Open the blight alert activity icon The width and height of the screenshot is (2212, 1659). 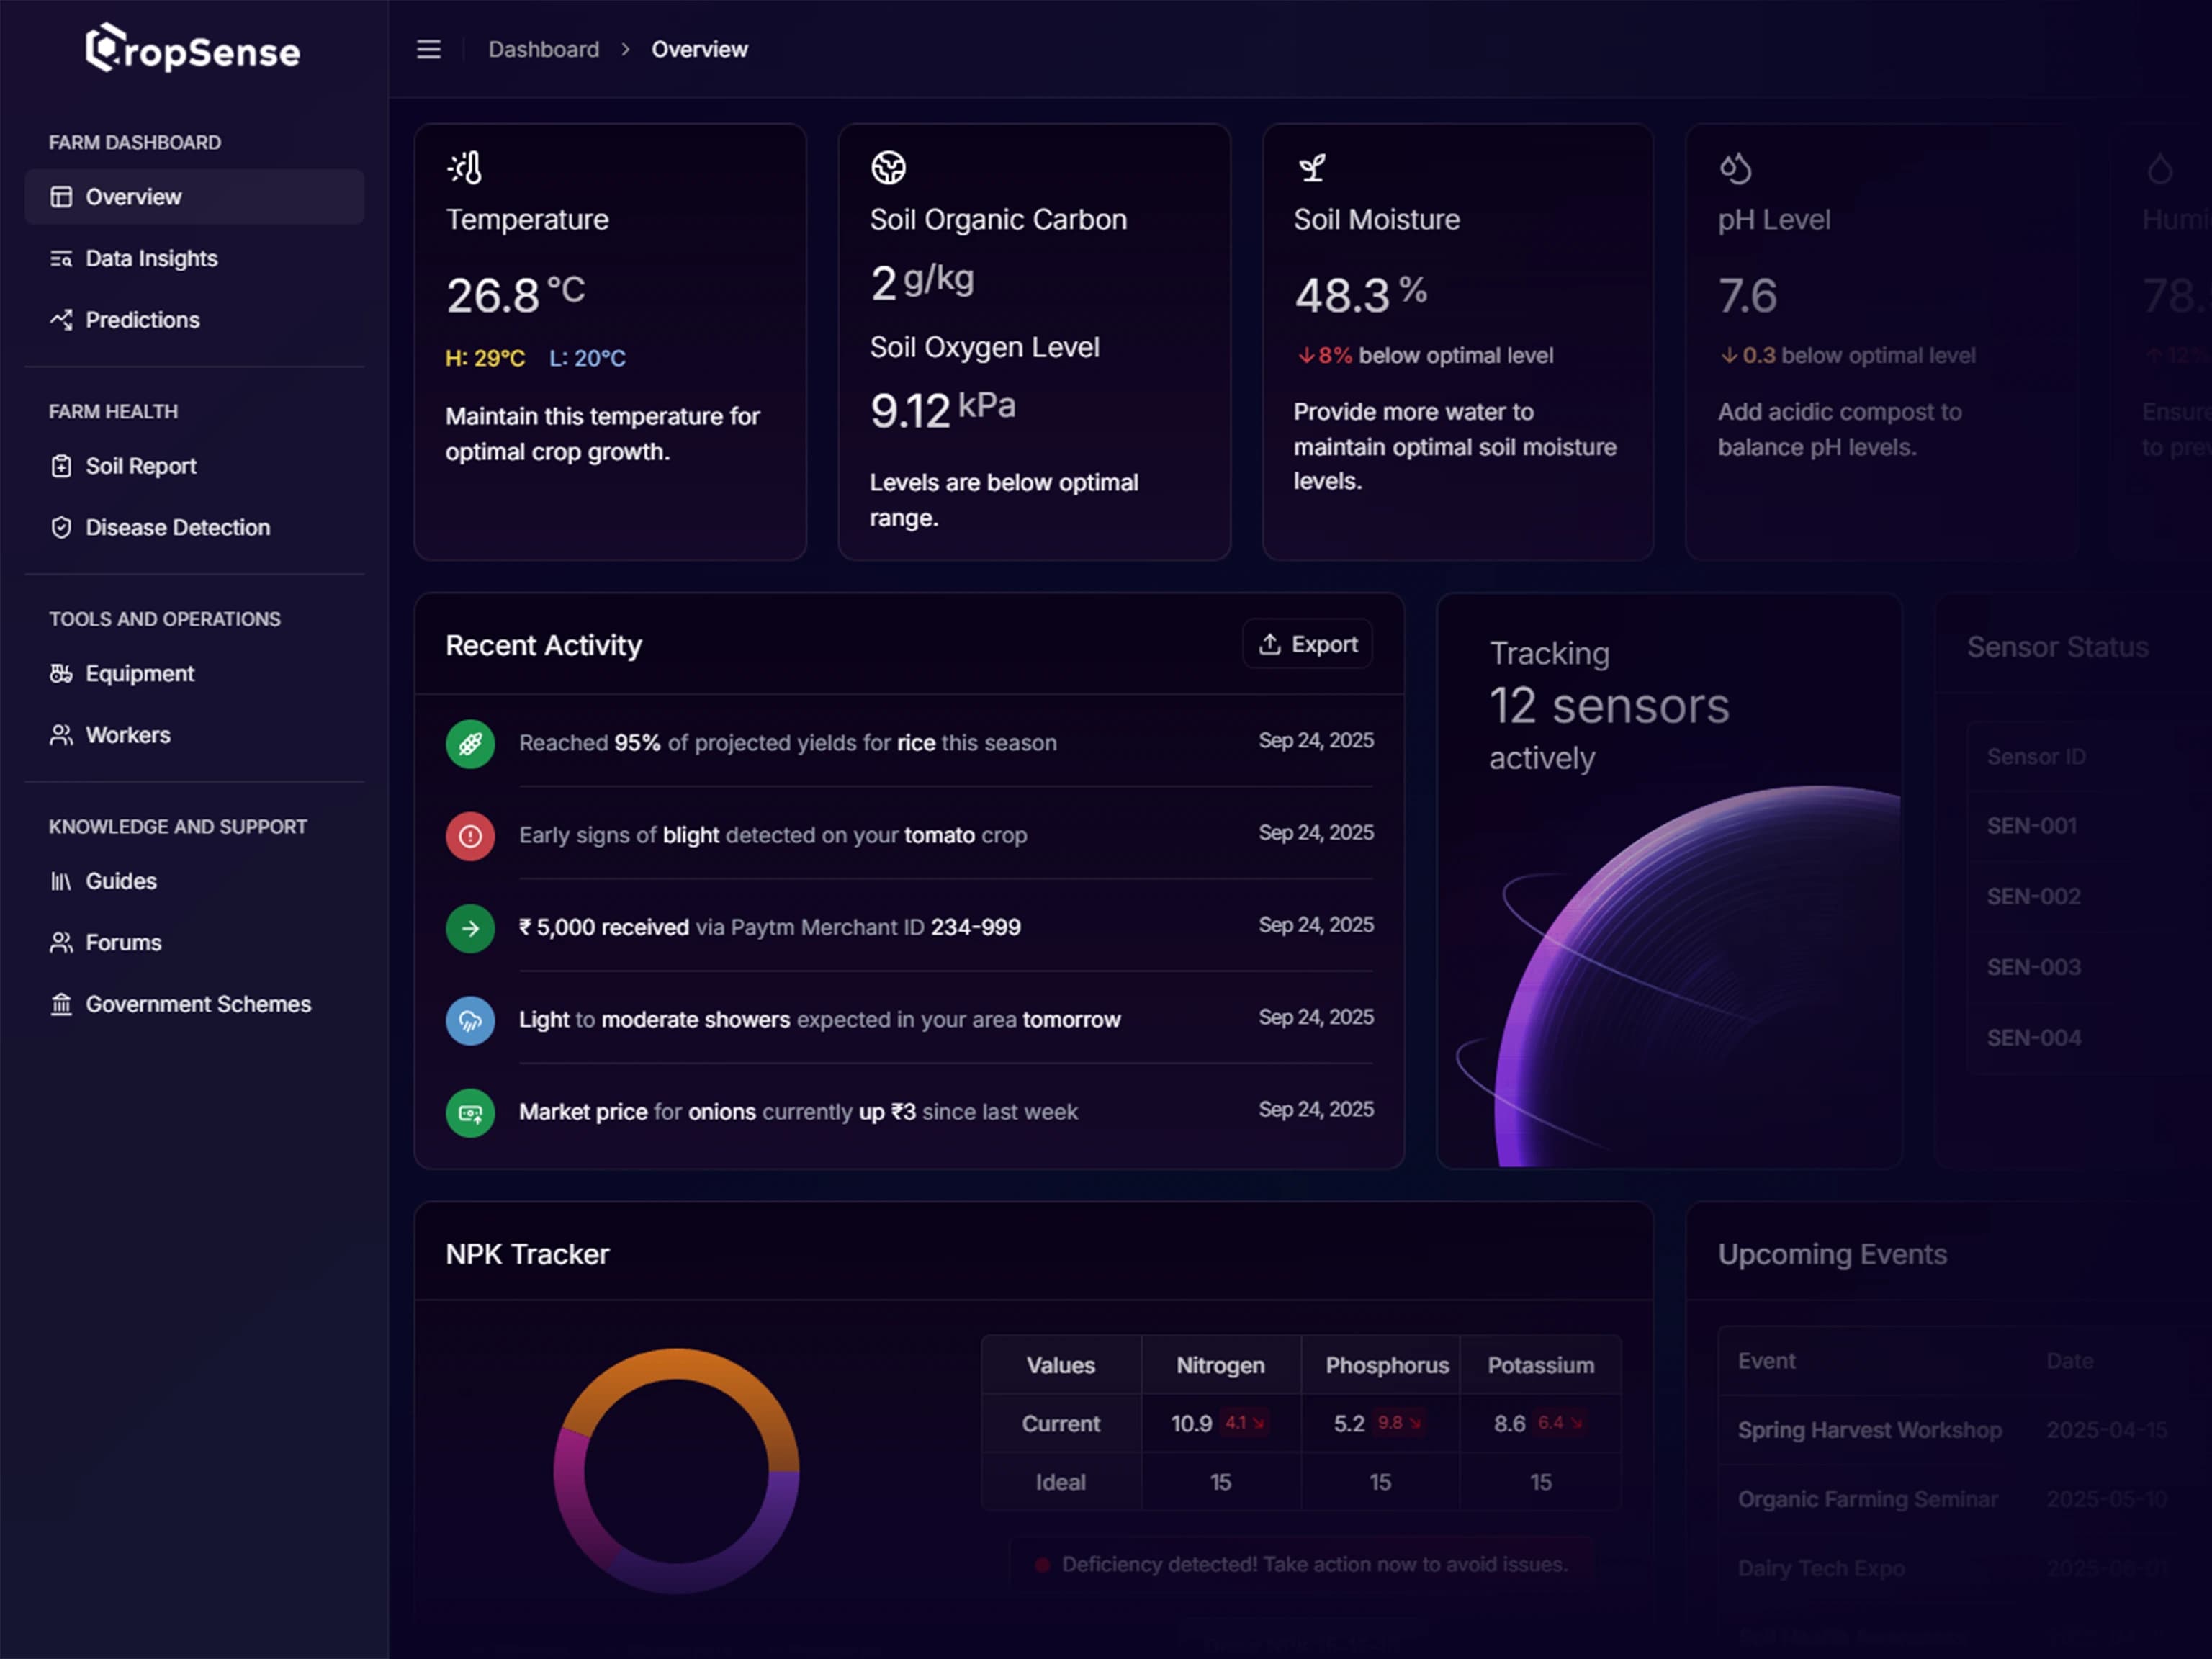470,836
